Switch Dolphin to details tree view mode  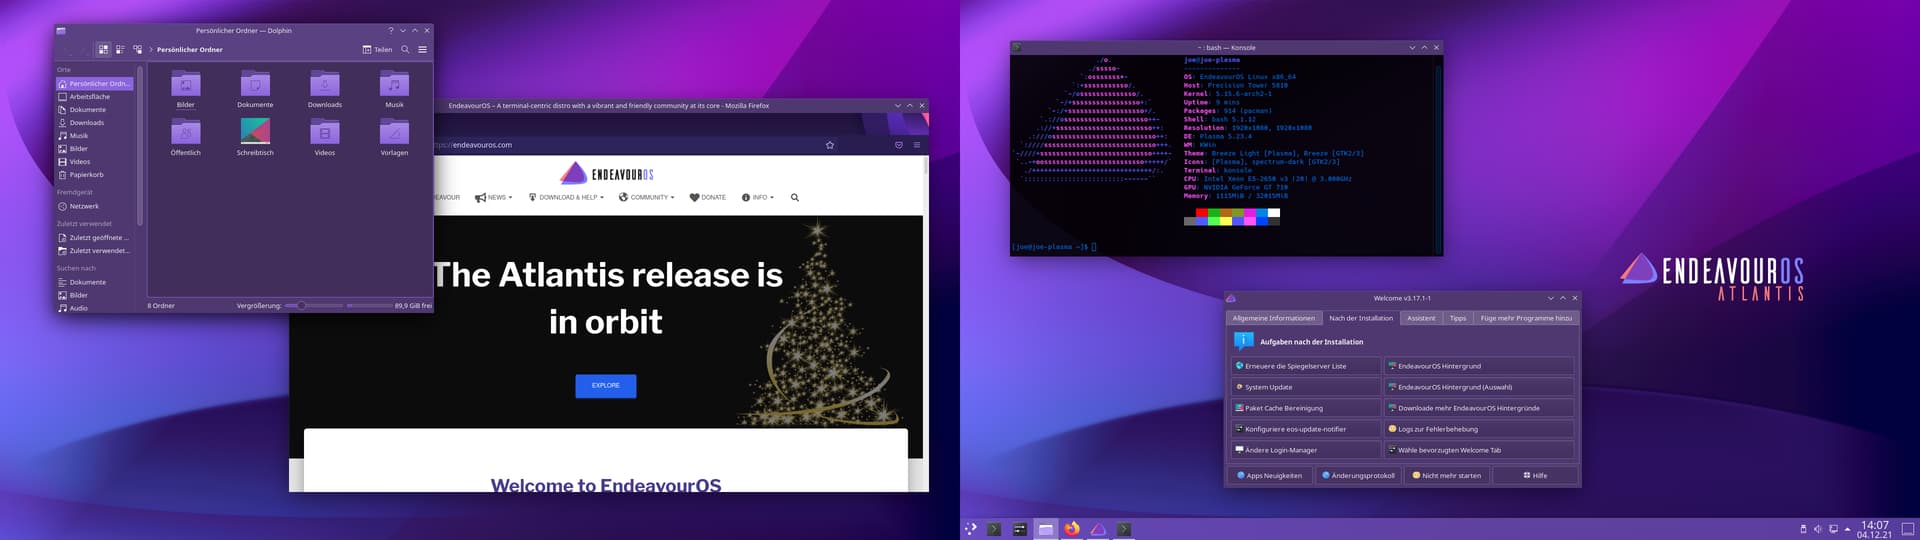pos(137,49)
